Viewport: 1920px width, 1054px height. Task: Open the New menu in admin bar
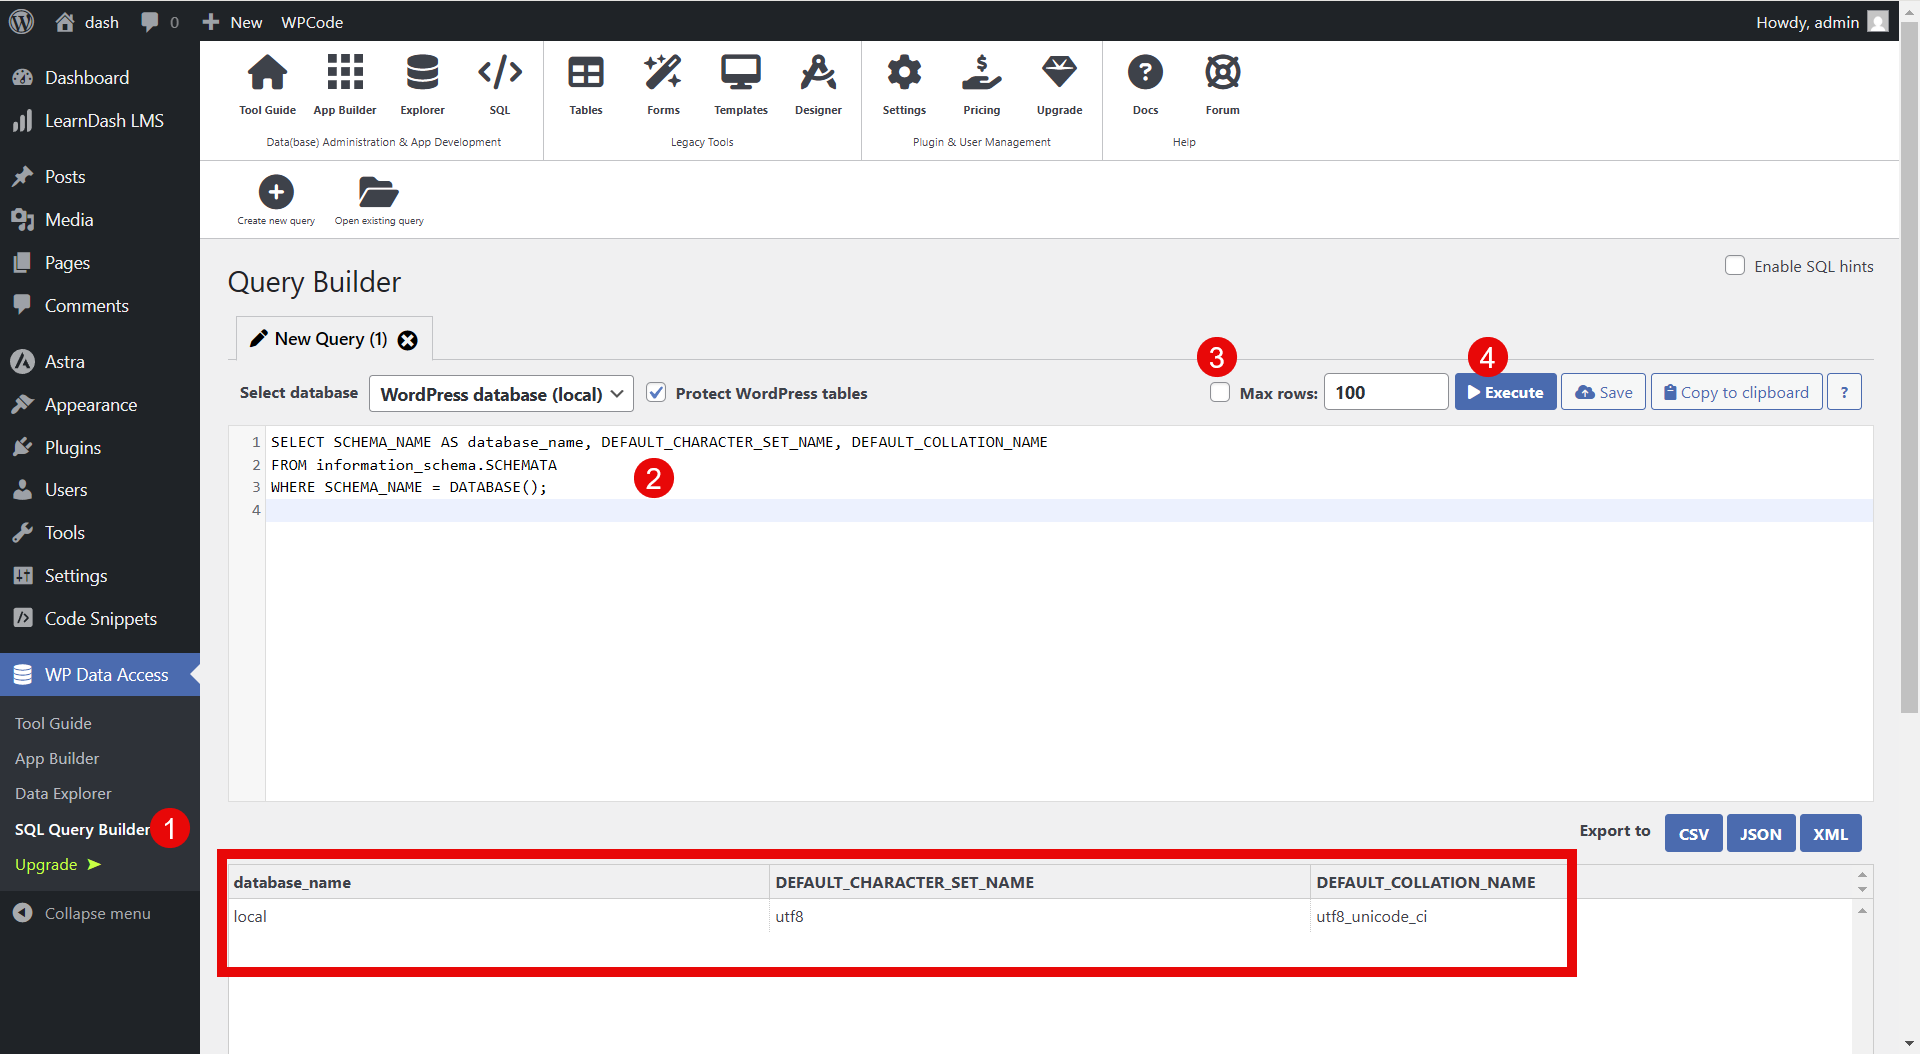click(x=233, y=22)
